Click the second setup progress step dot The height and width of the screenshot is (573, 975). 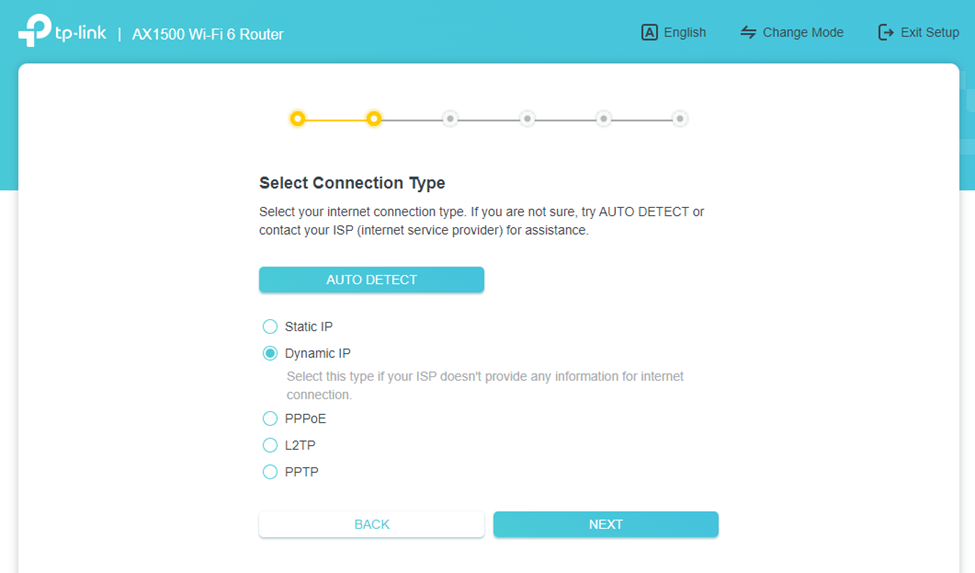click(374, 119)
